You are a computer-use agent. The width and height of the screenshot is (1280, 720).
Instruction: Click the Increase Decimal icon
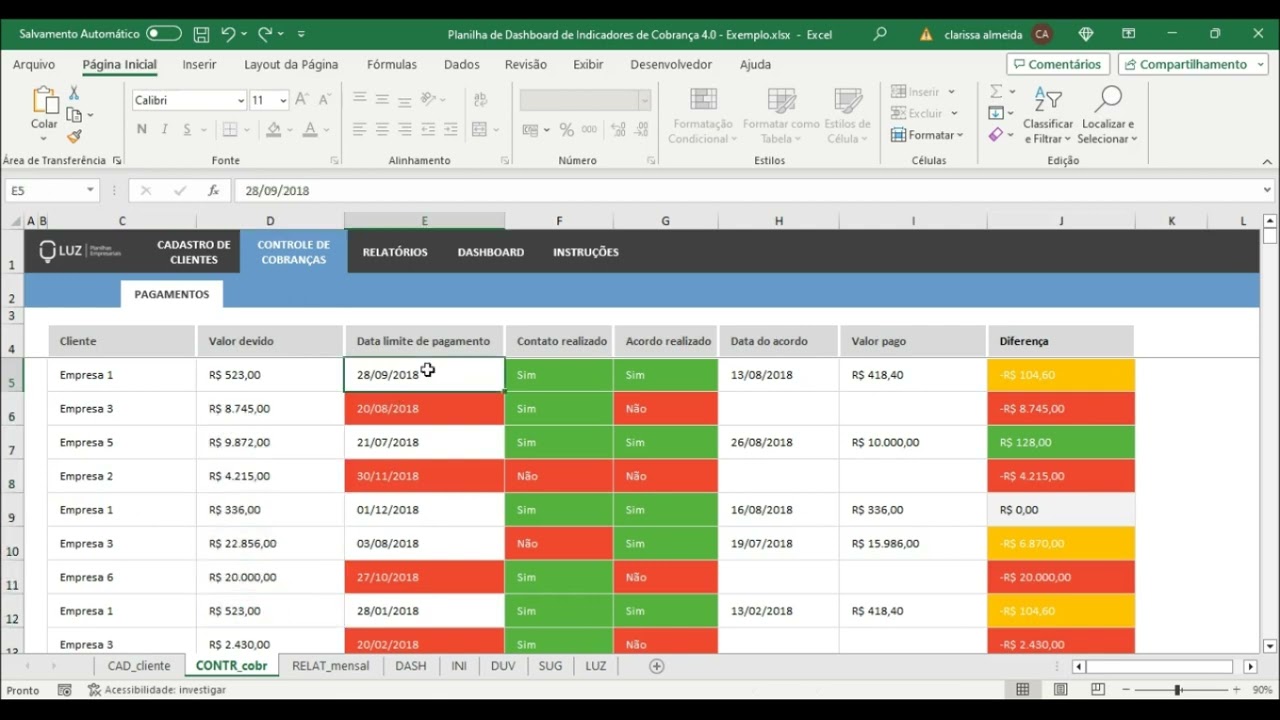618,130
